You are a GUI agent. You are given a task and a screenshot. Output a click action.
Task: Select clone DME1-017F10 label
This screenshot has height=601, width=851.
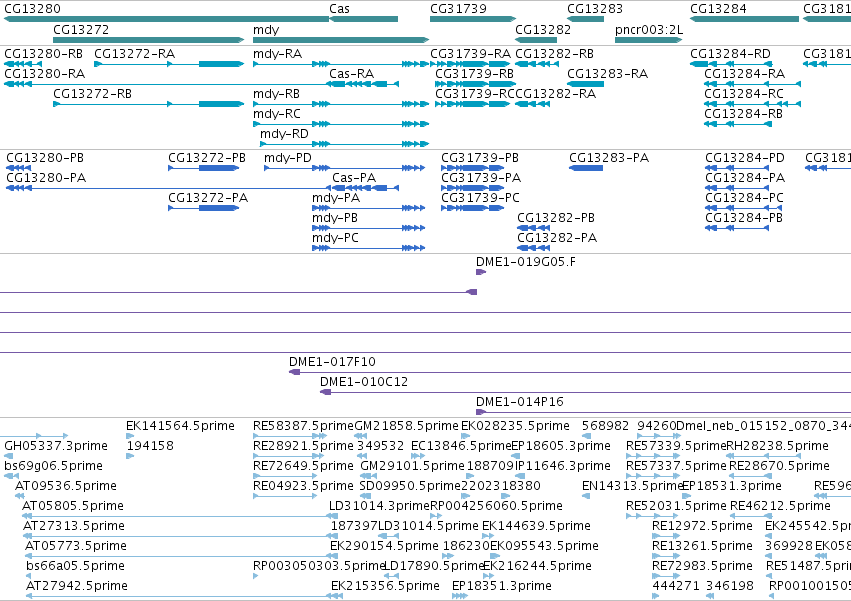click(332, 362)
